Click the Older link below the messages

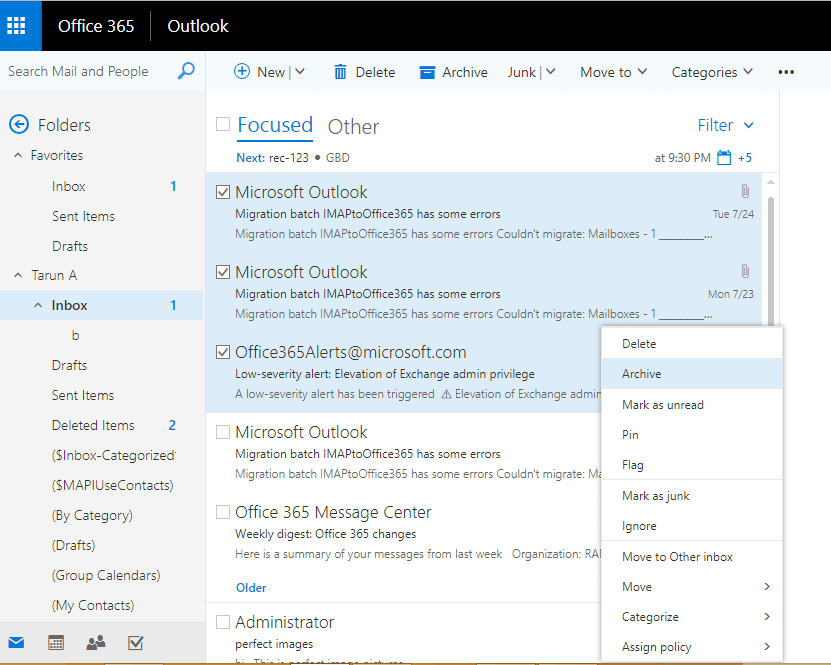[x=251, y=587]
